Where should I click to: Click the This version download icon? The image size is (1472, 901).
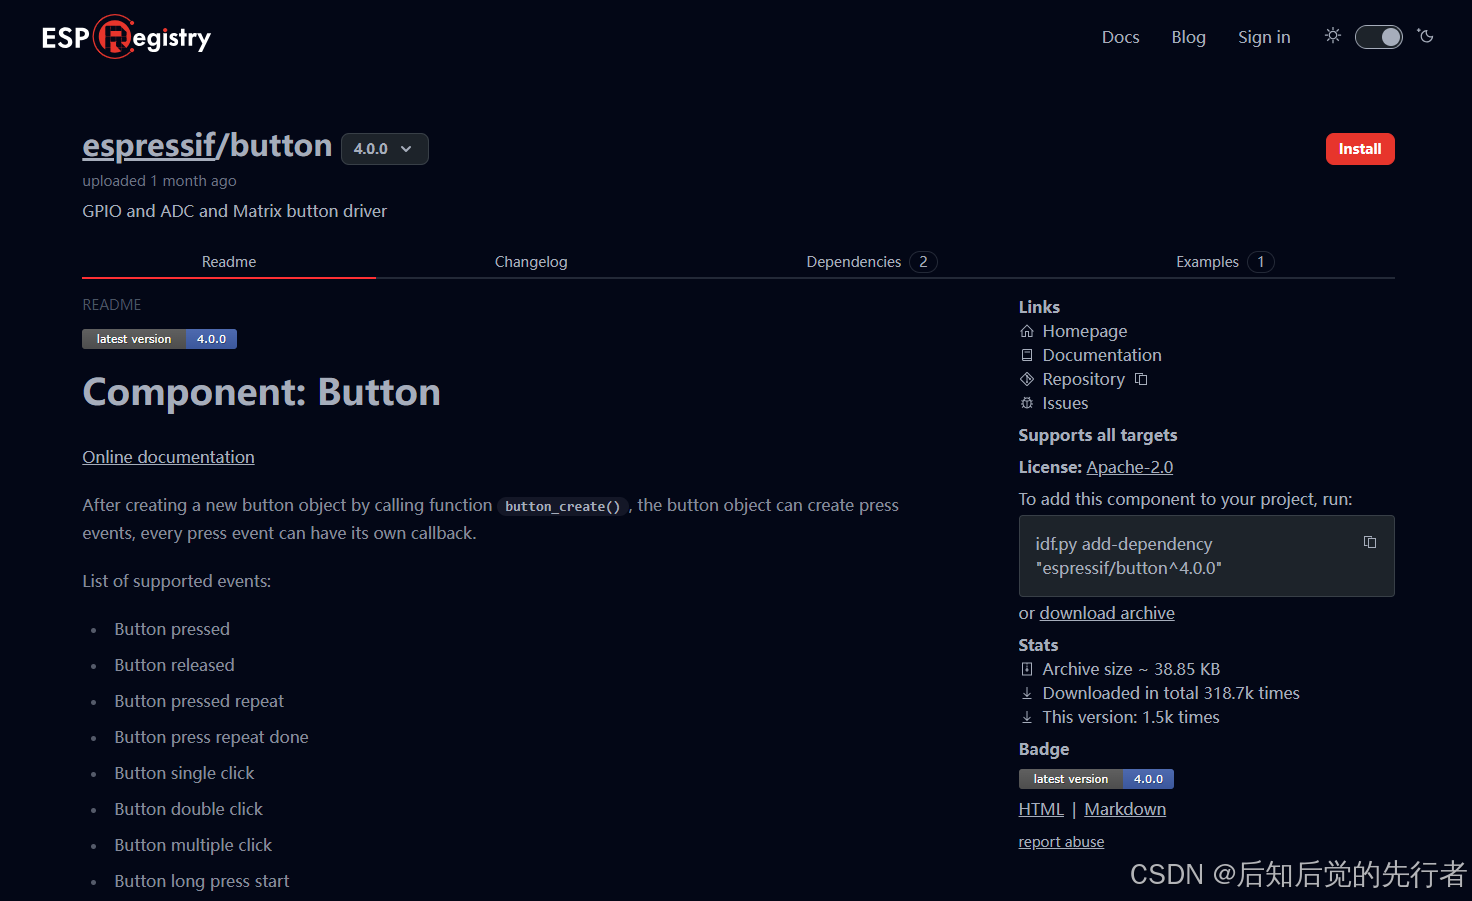(x=1026, y=717)
